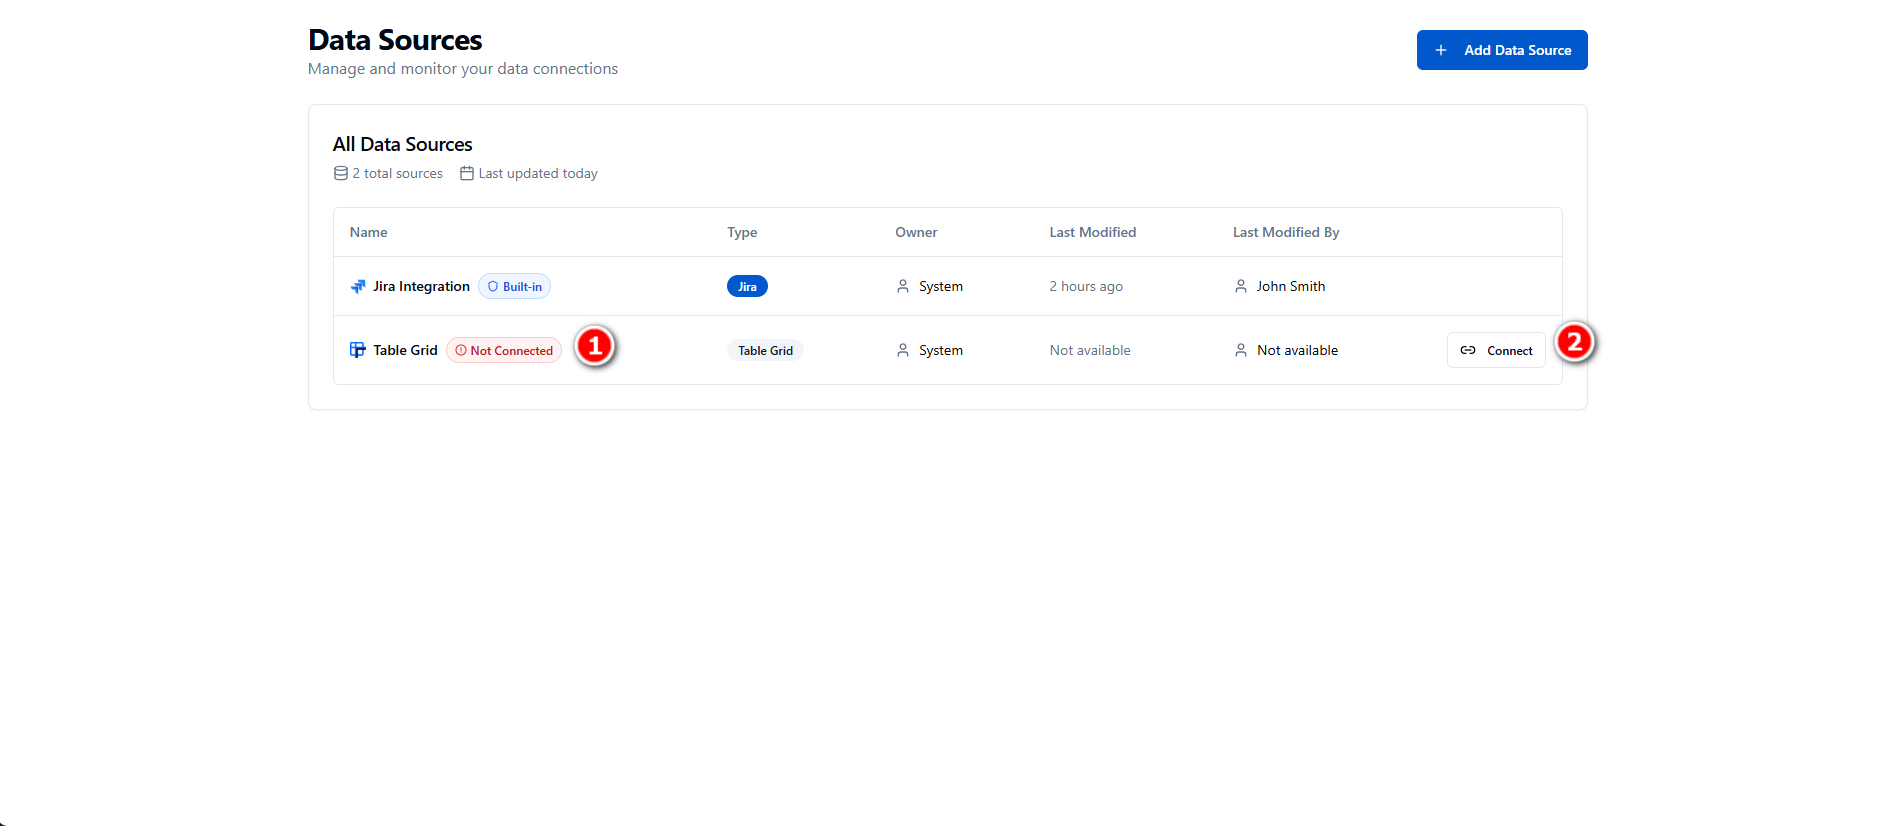Click the link icon in Connect button
Image resolution: width=1883 pixels, height=826 pixels.
point(1468,350)
